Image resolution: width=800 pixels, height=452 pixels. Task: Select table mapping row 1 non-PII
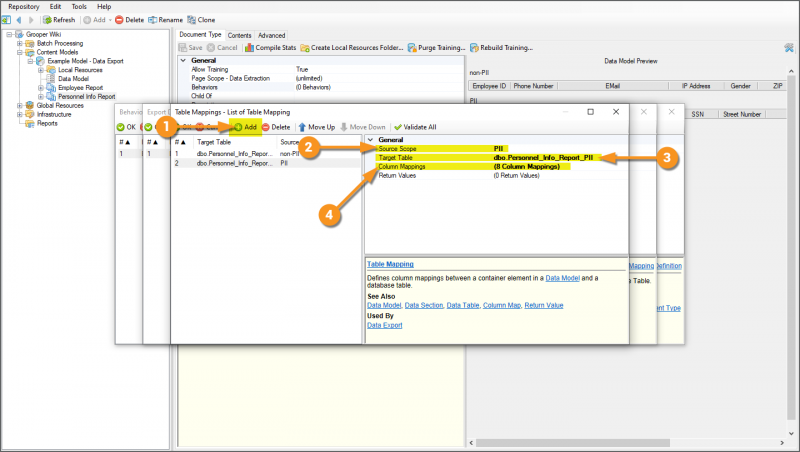(x=266, y=154)
